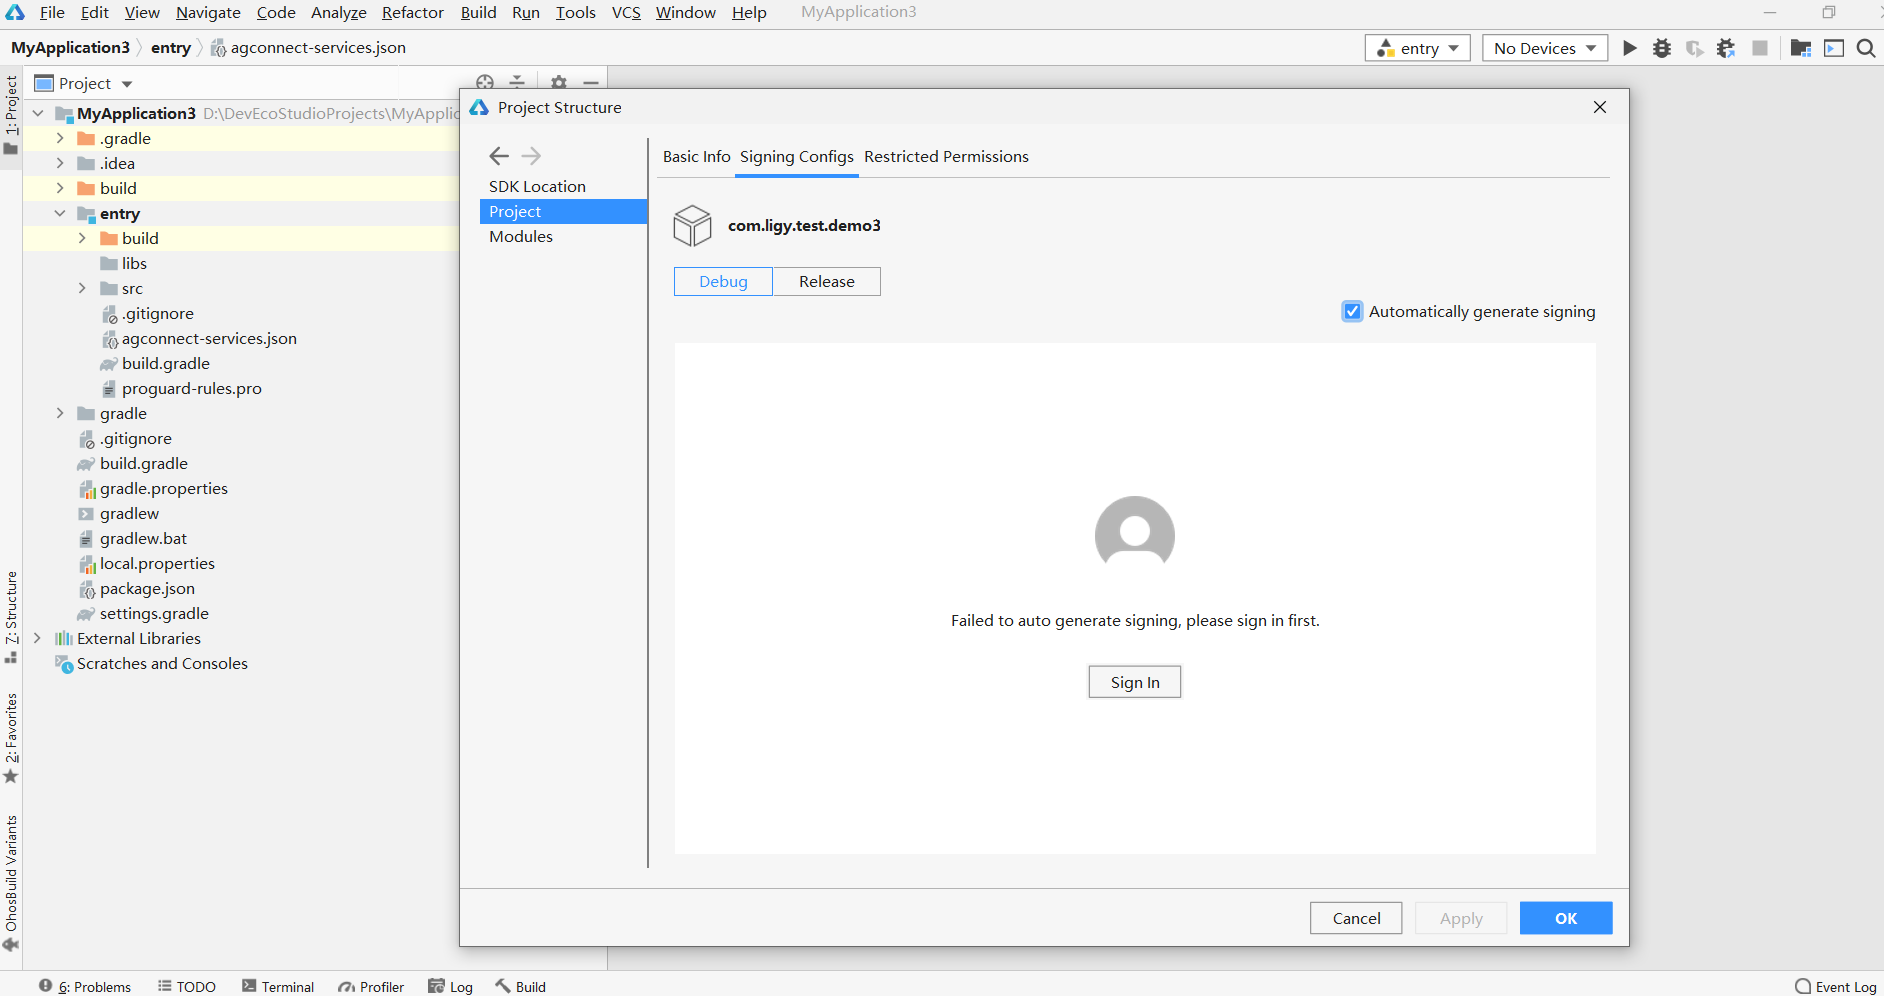
Task: Expand the src folder
Action: pyautogui.click(x=82, y=288)
